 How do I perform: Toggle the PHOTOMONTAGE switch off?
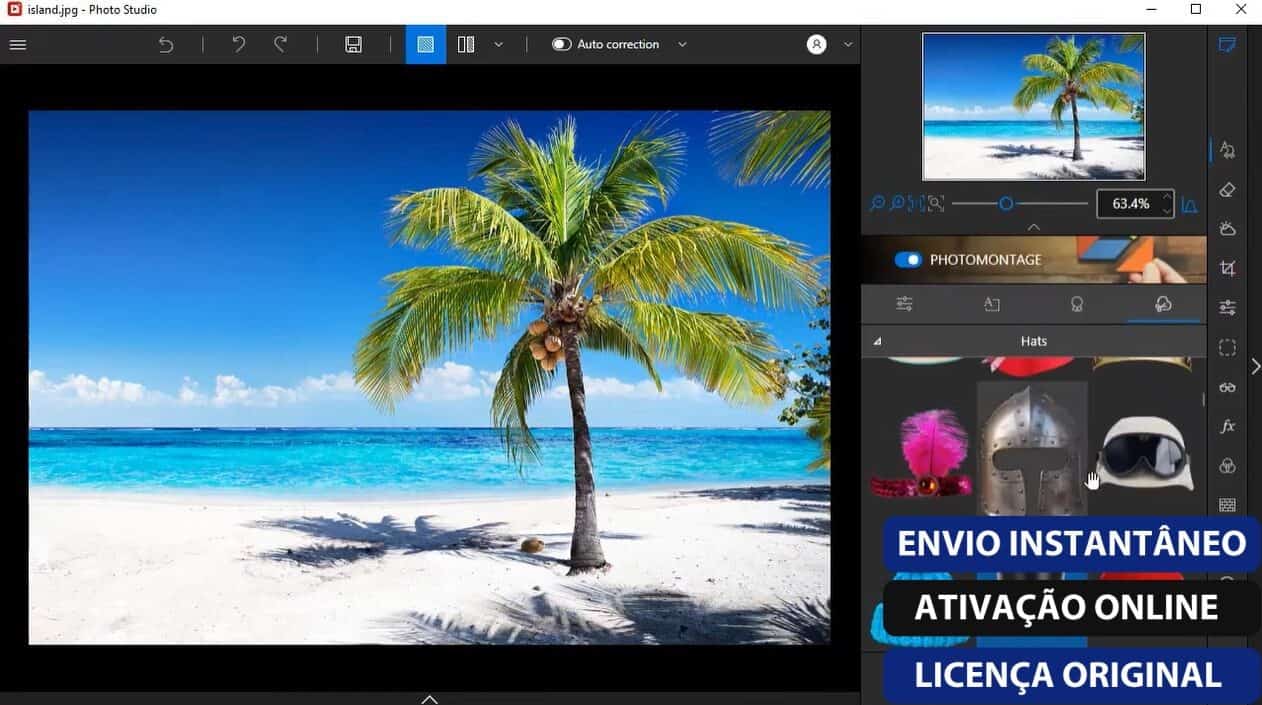908,260
